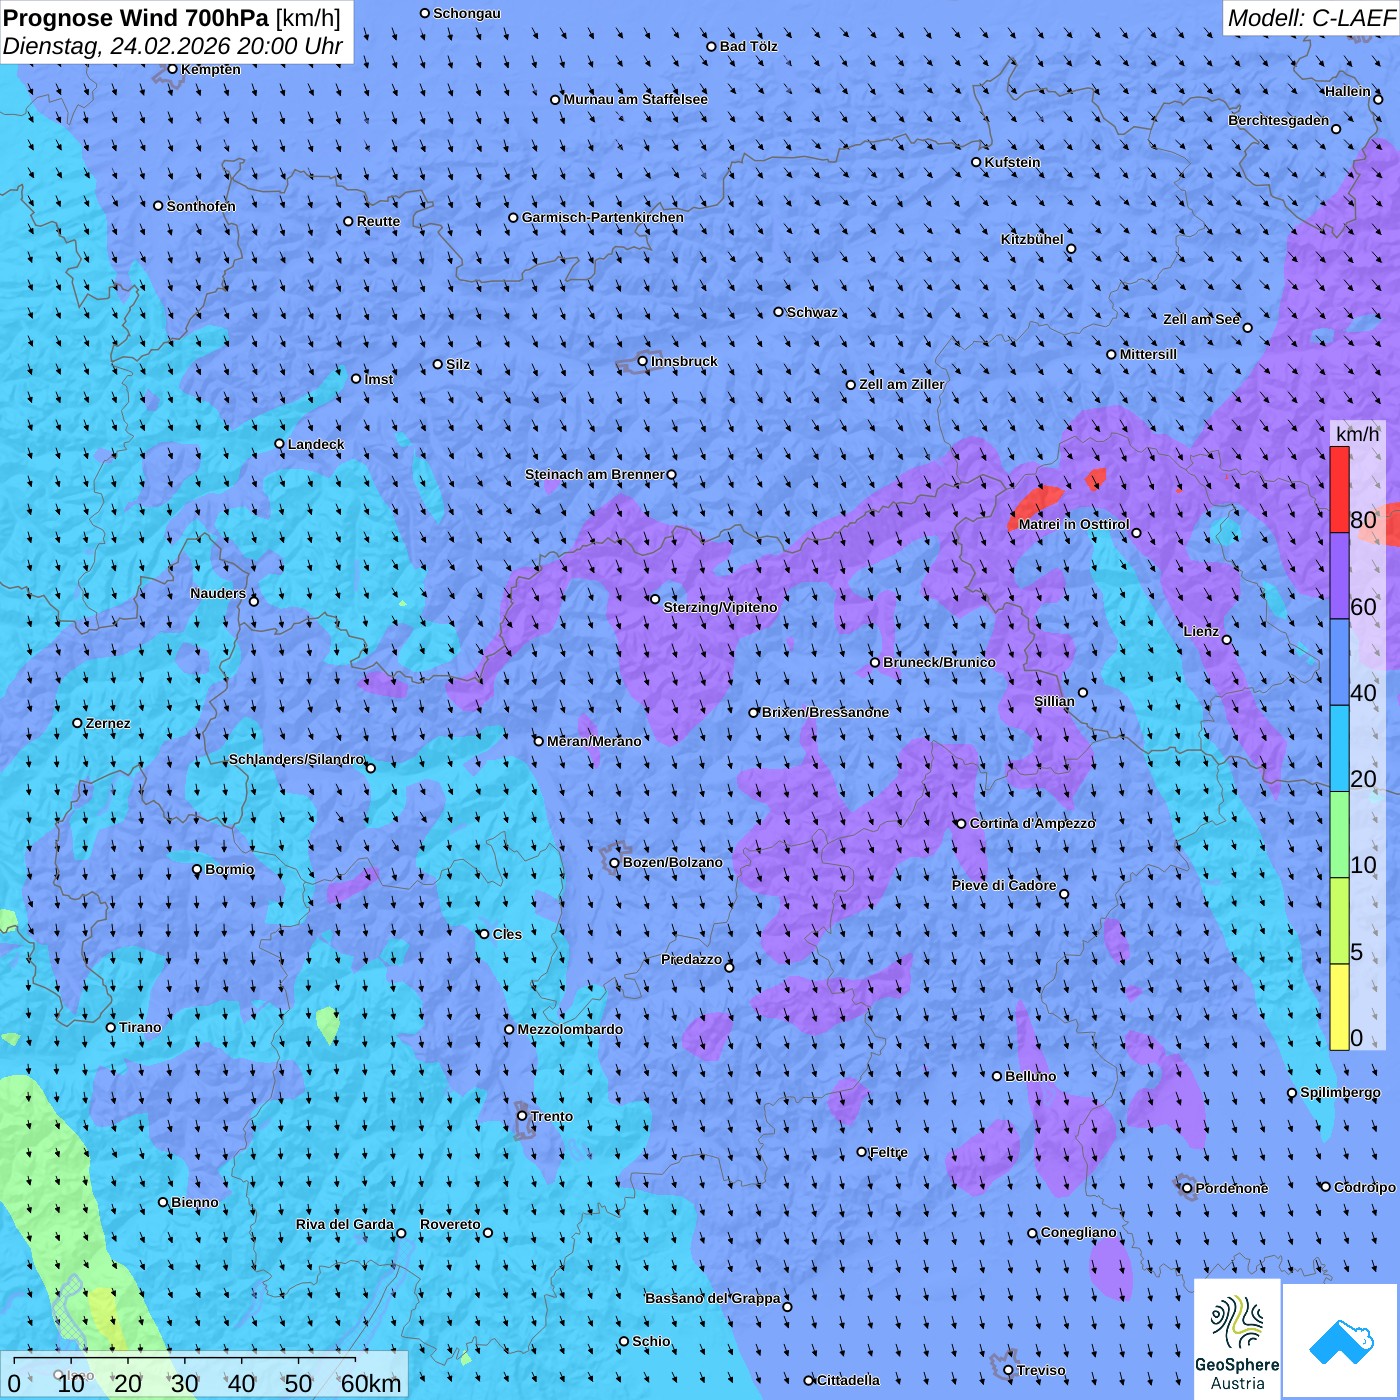This screenshot has width=1400, height=1400.
Task: Click the Trento city marker
Action: 522,1116
